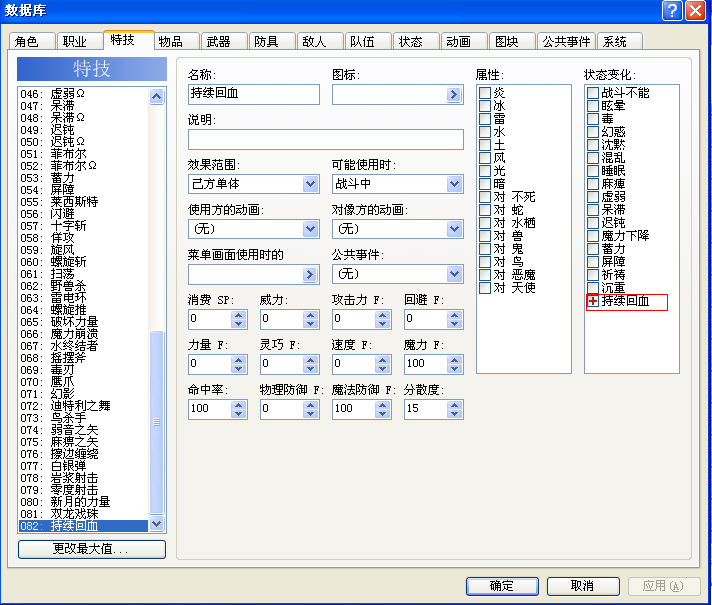The image size is (712, 605).
Task: Click the help question mark button
Action: pos(672,10)
